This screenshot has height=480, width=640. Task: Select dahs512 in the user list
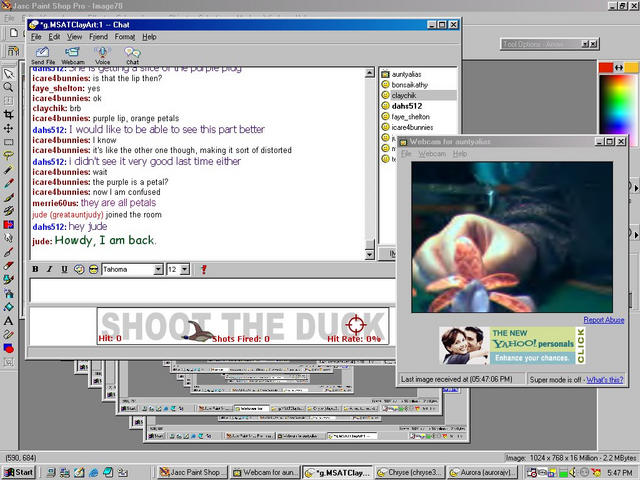pyautogui.click(x=407, y=106)
